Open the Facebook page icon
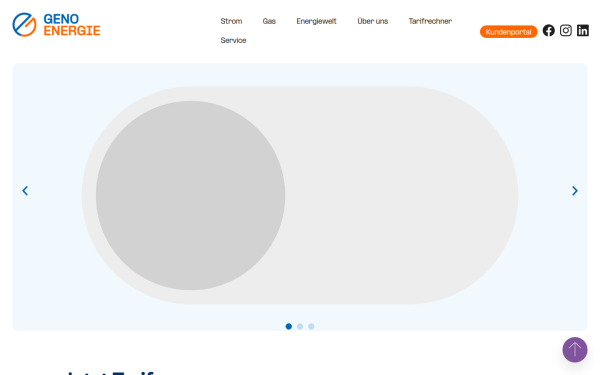 click(548, 31)
